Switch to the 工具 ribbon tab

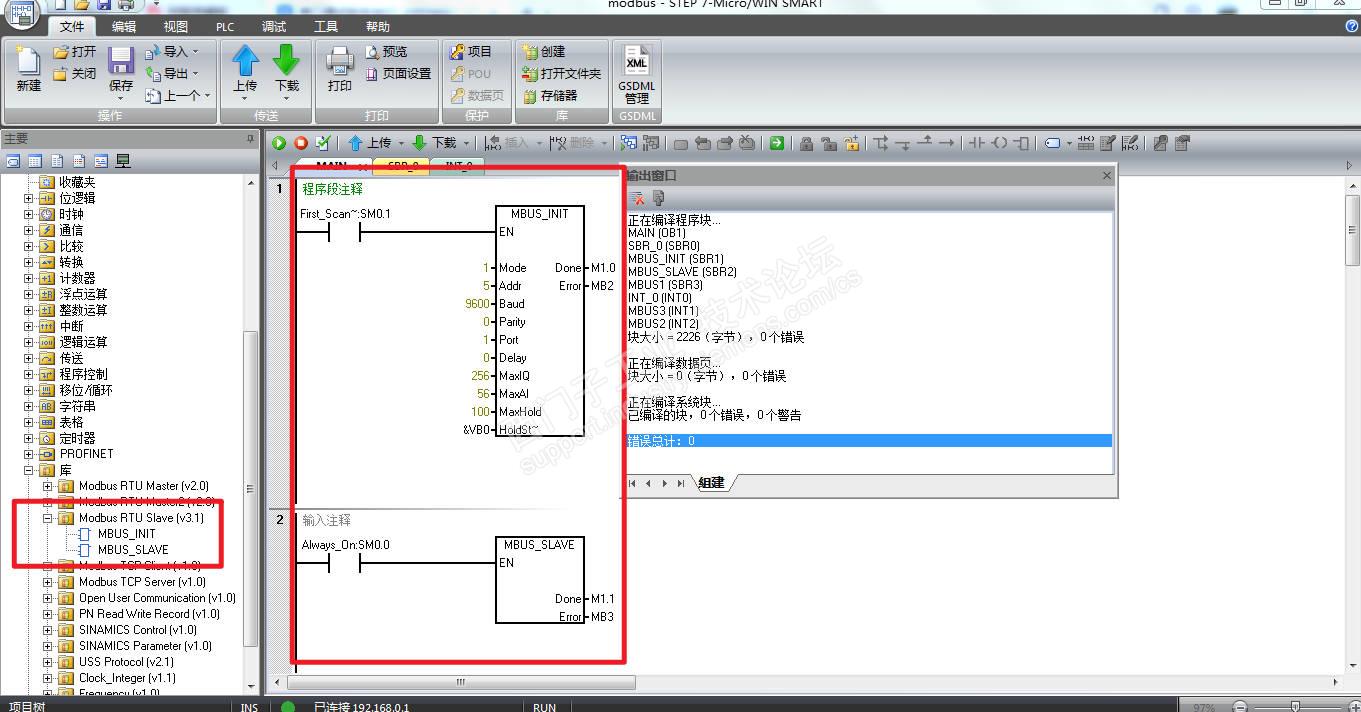click(x=326, y=27)
